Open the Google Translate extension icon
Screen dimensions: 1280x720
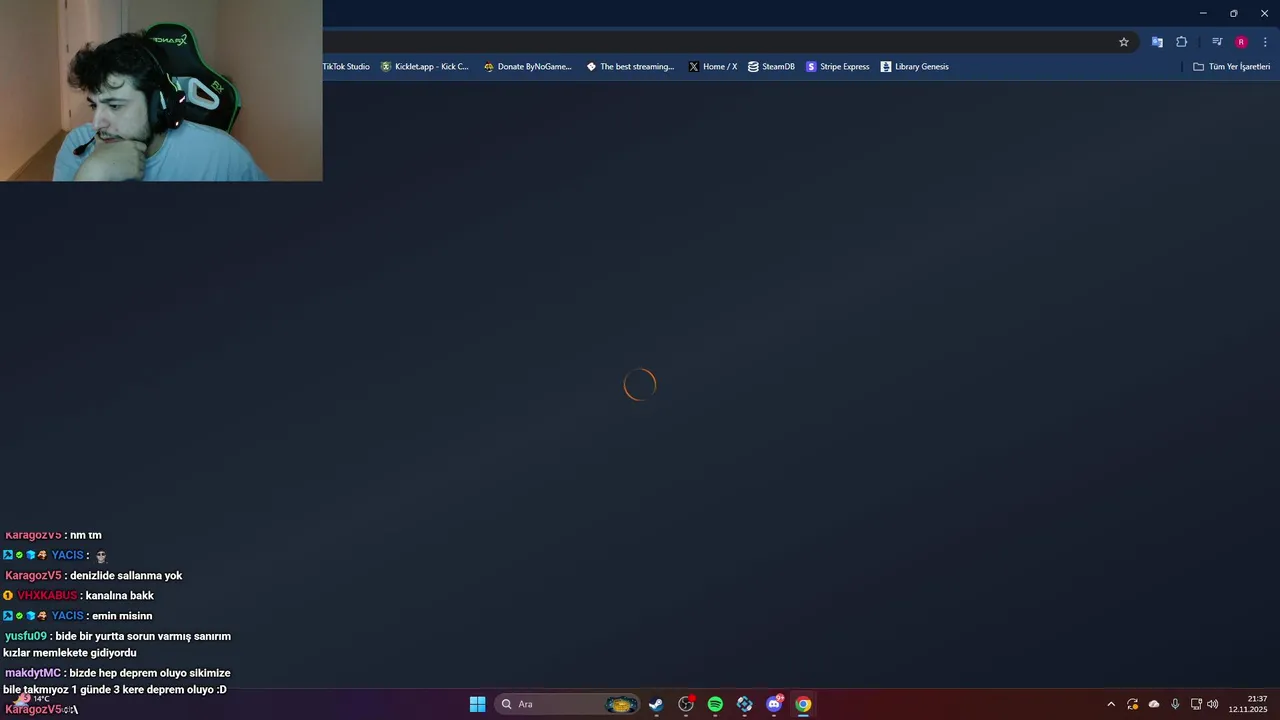[x=1157, y=42]
